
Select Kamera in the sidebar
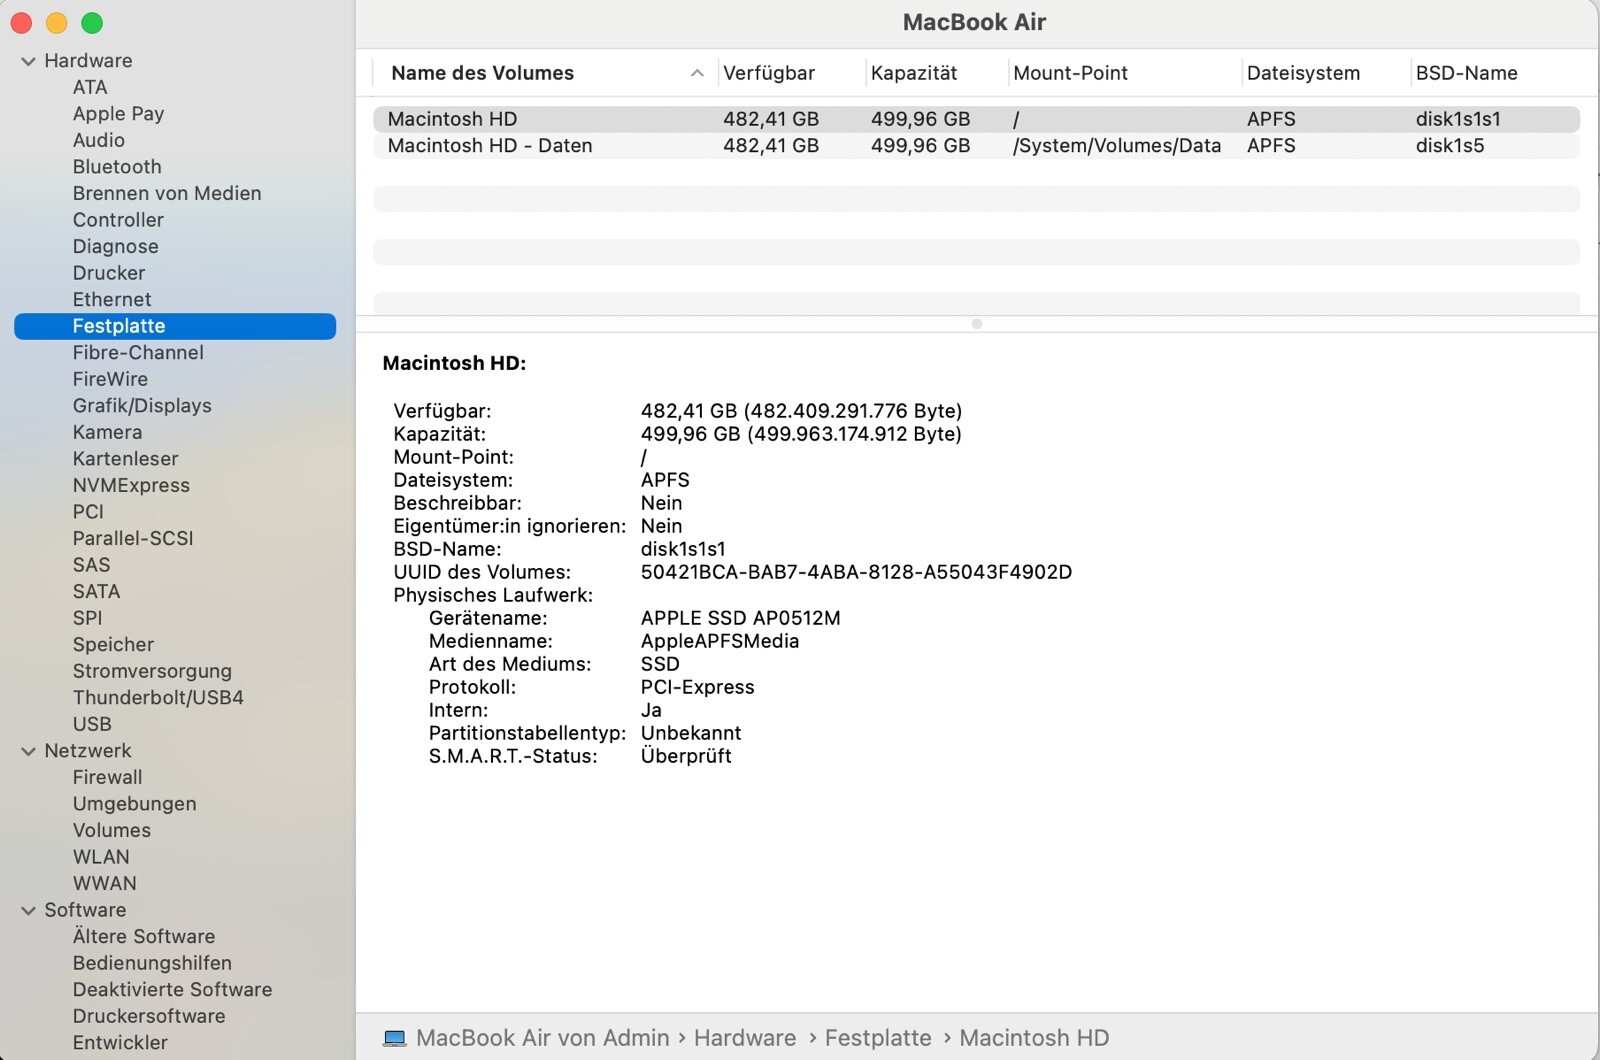(x=107, y=432)
